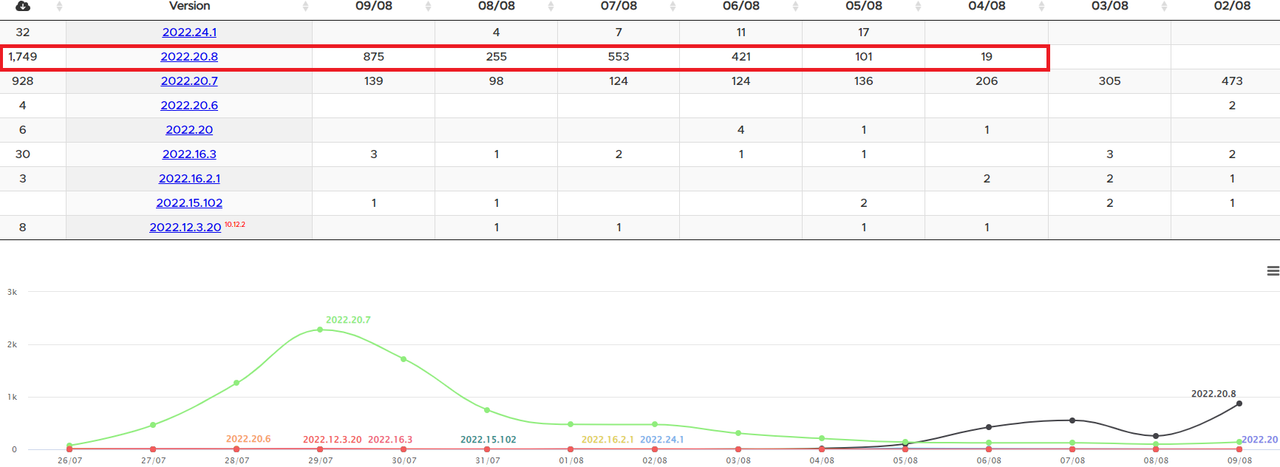Image resolution: width=1280 pixels, height=467 pixels.
Task: Click the 2022.20.8 data point at 08/08
Action: coord(1156,436)
